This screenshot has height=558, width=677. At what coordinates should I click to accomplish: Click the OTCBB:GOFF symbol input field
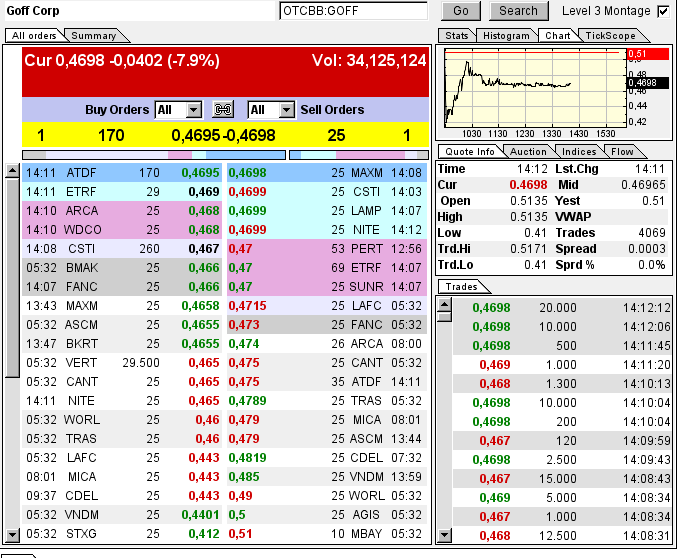[x=354, y=11]
